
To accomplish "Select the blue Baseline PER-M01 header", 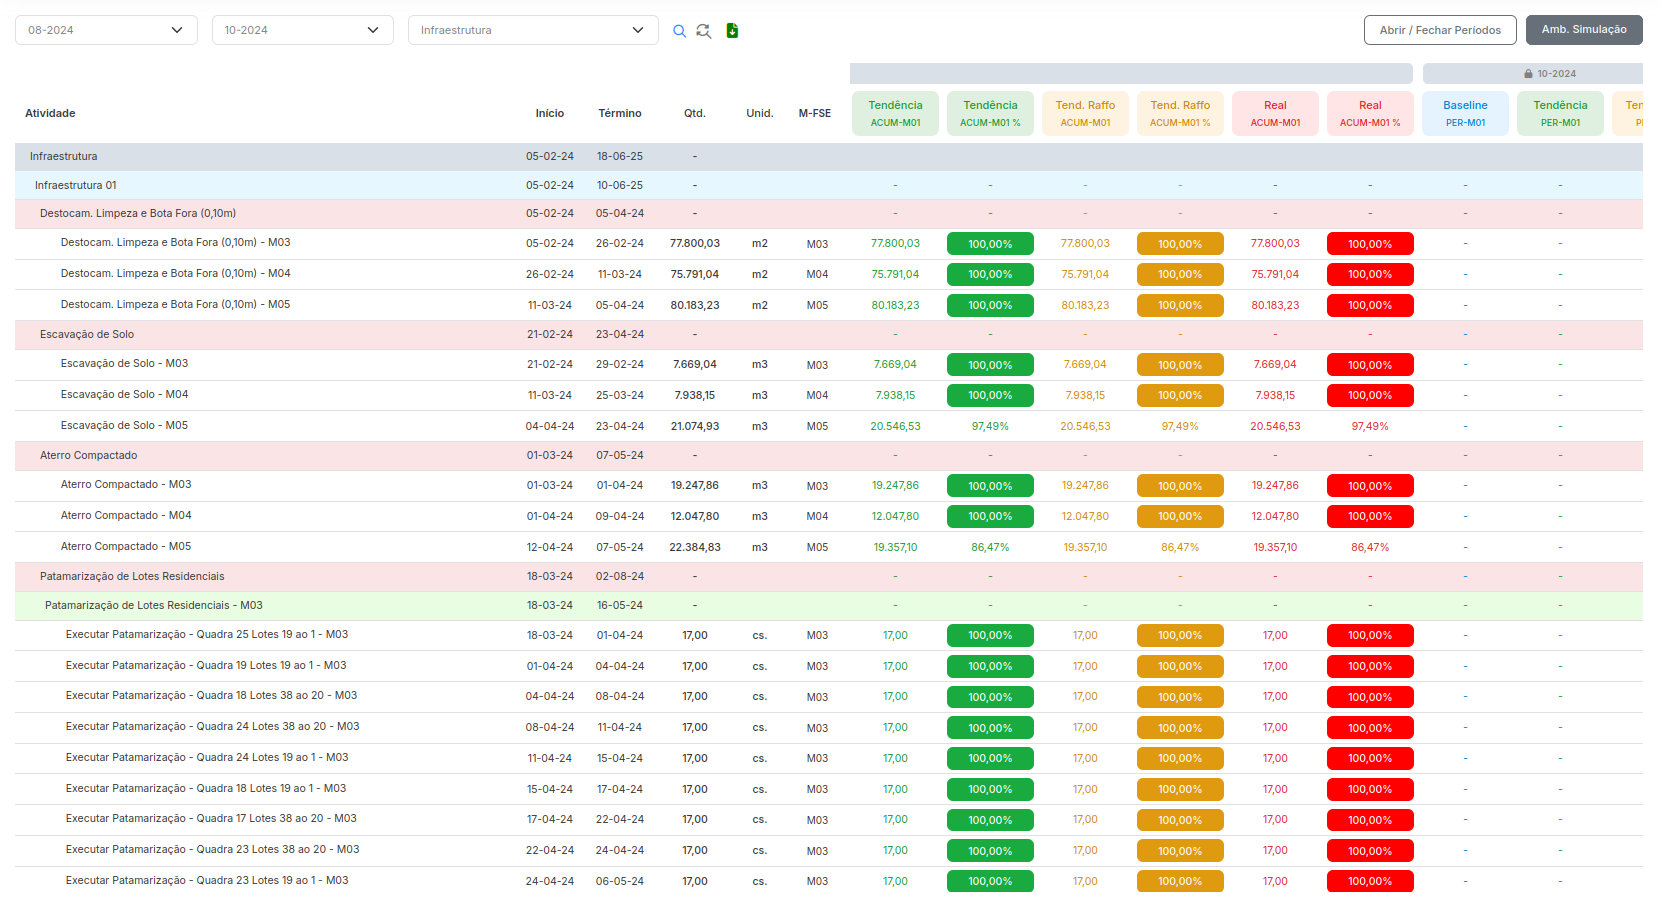I will click(1465, 113).
